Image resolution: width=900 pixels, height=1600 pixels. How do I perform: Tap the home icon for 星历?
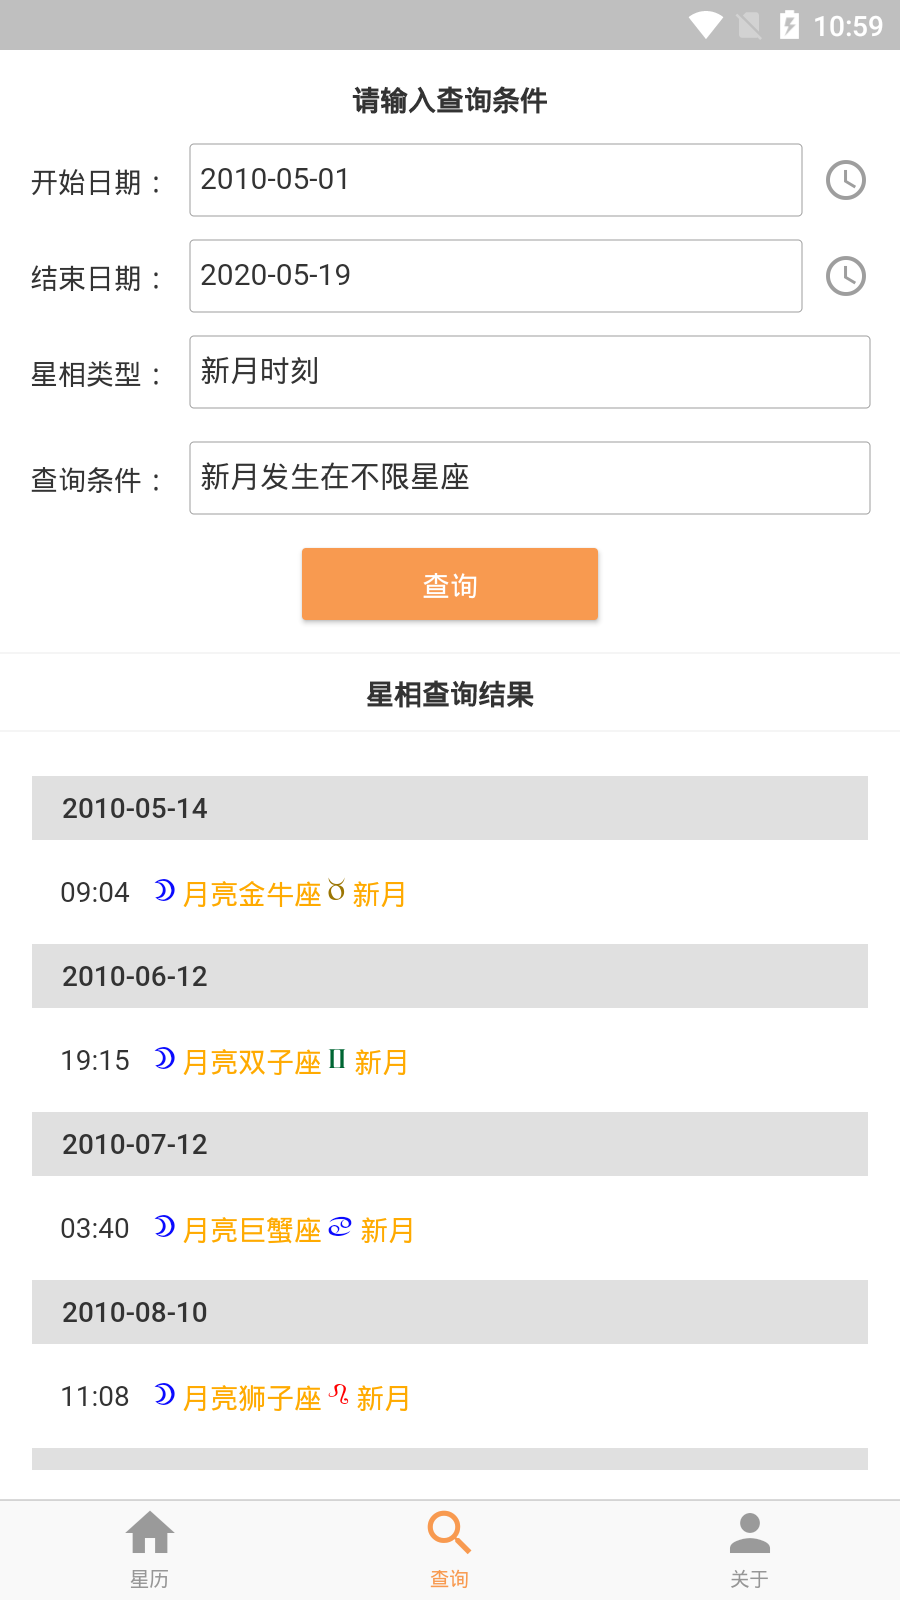pos(150,1532)
